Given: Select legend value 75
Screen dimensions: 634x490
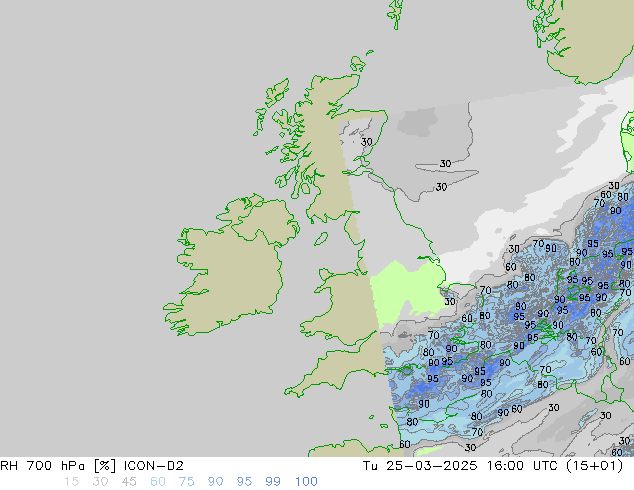Looking at the screenshot, I should (186, 482).
